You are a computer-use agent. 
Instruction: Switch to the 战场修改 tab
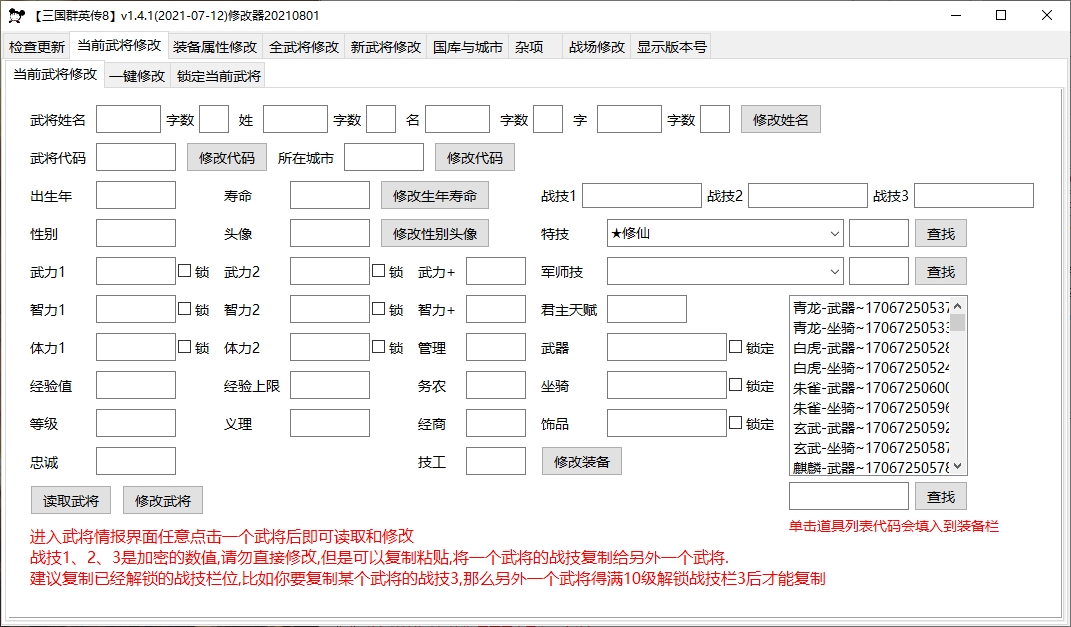coord(597,45)
